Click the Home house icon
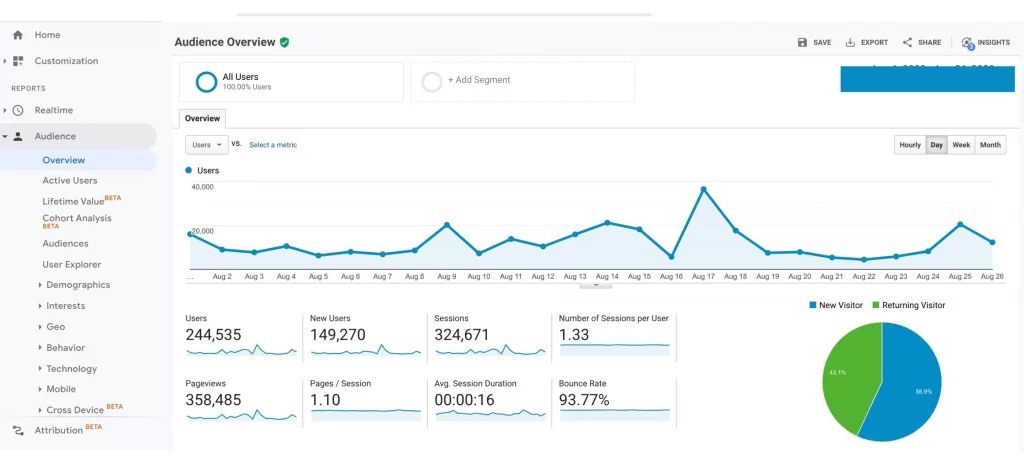1024x464 pixels. tap(18, 35)
